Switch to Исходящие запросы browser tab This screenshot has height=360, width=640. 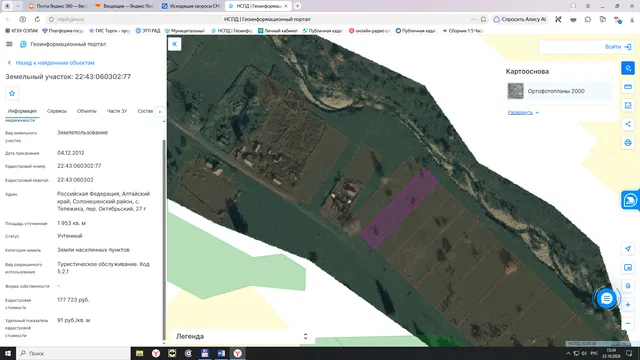click(191, 6)
